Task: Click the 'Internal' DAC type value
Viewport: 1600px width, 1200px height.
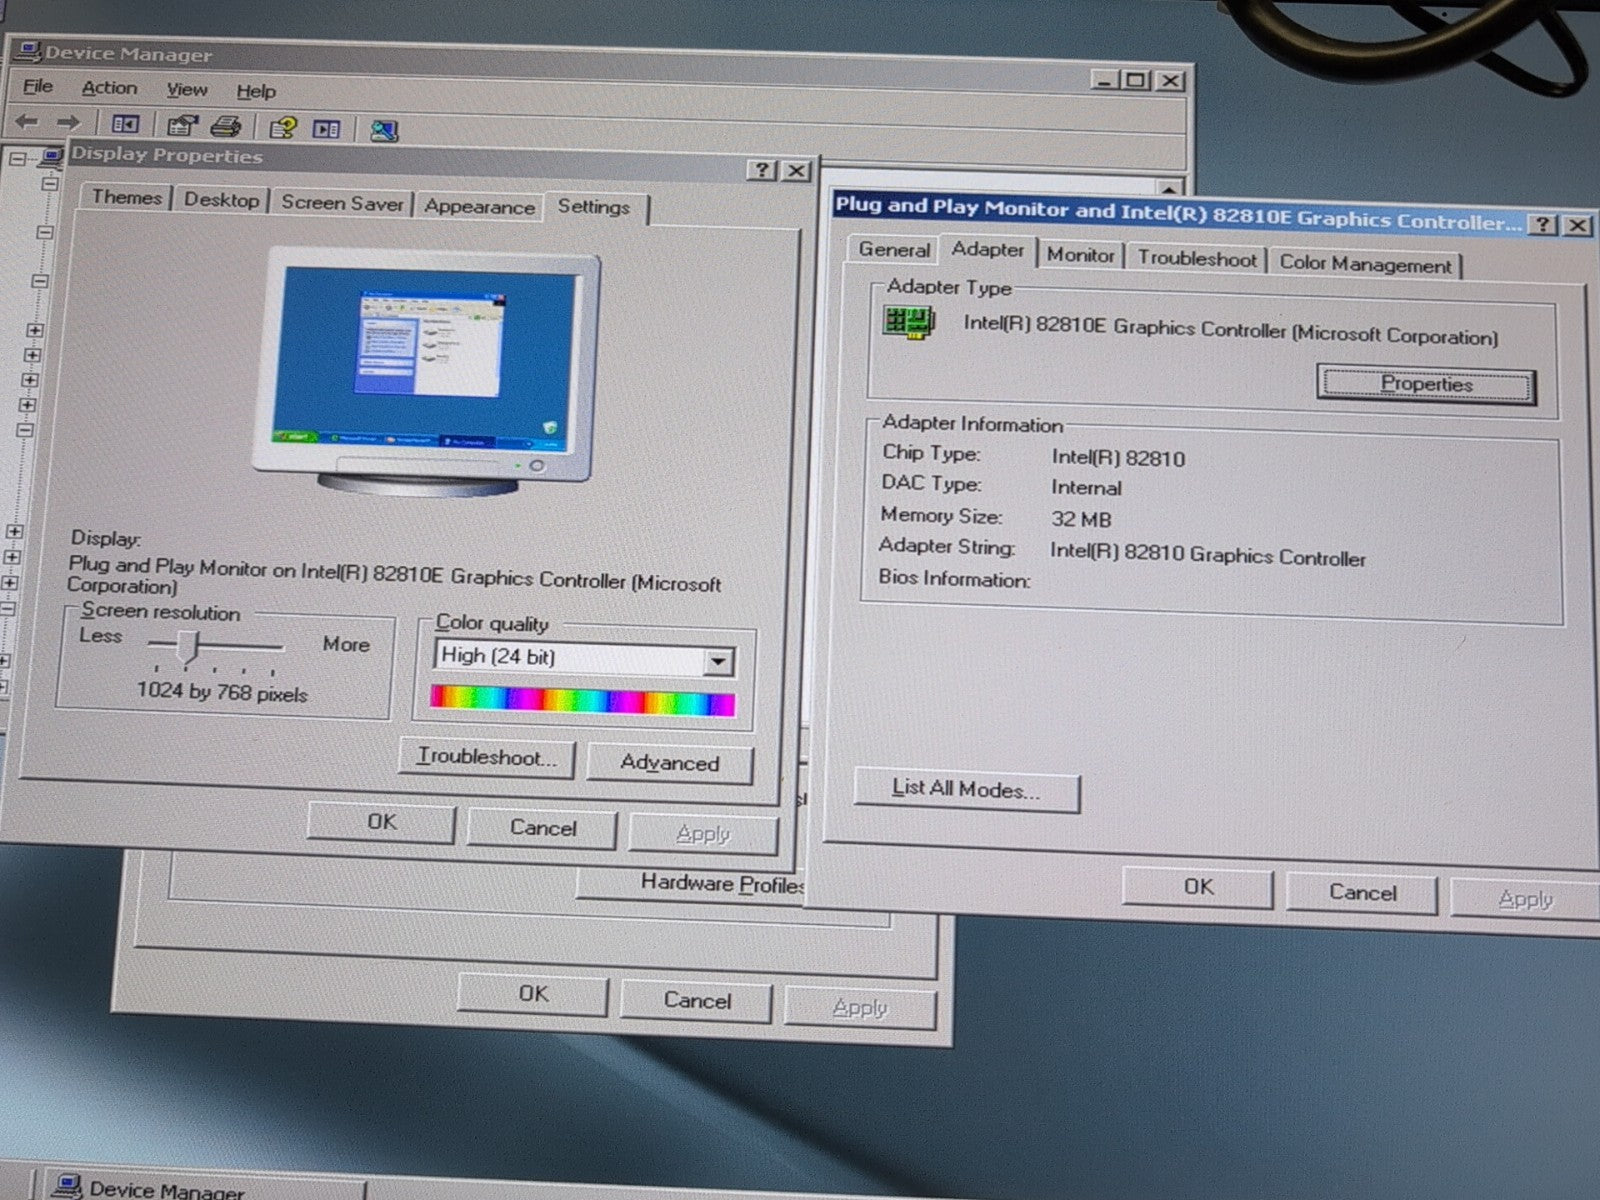Action: 1086,488
